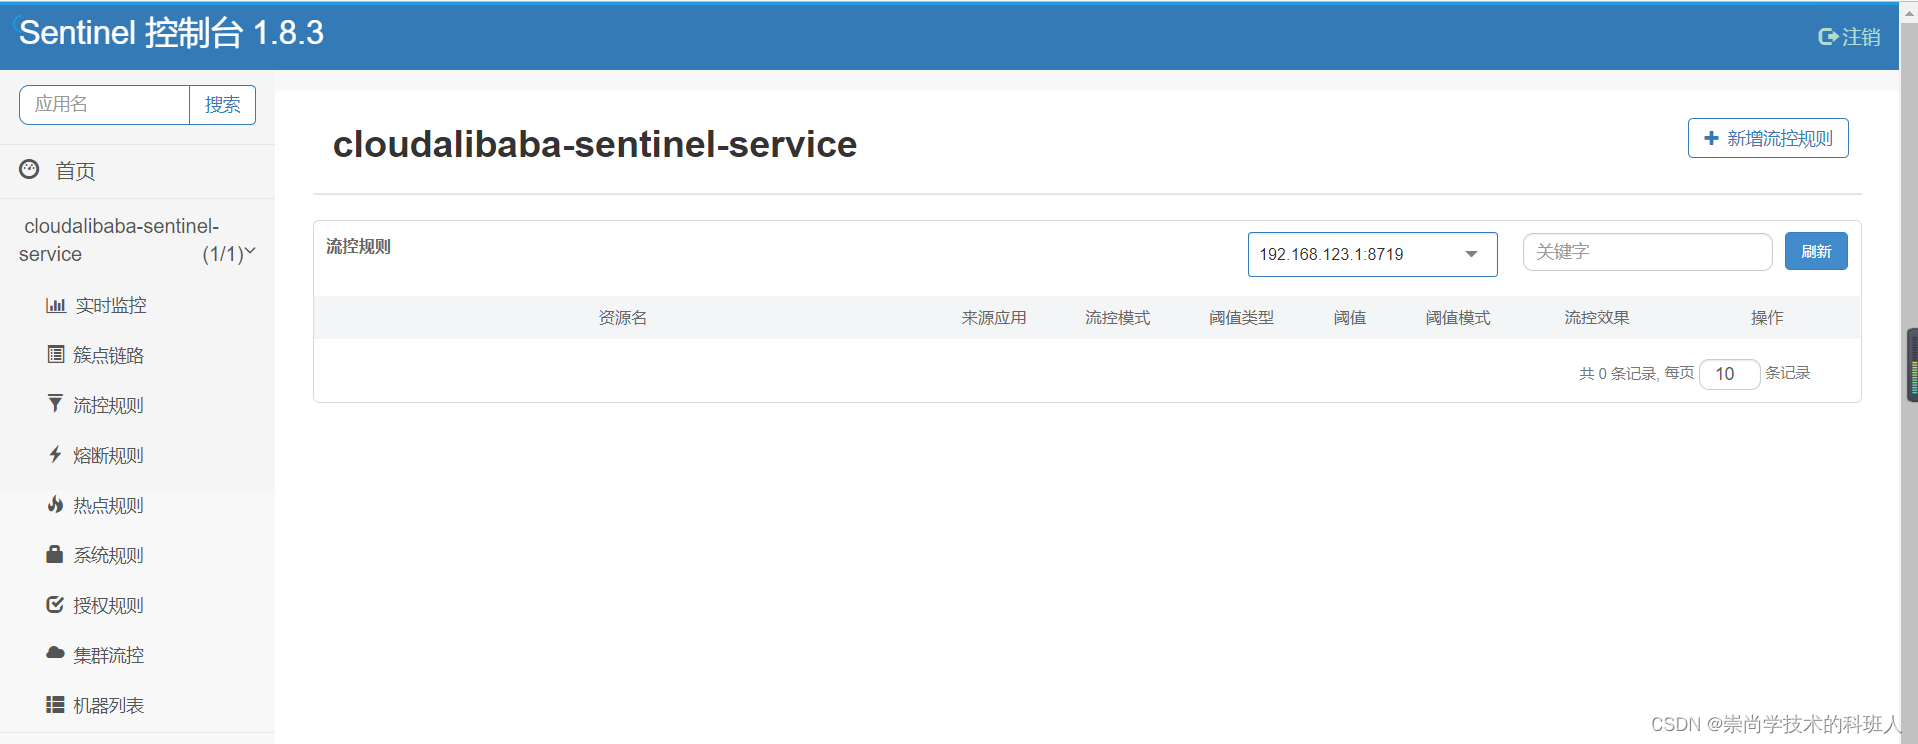Collapse the cloudalibaba-sentinel-service app chevron
The image size is (1918, 744).
pyautogui.click(x=250, y=251)
